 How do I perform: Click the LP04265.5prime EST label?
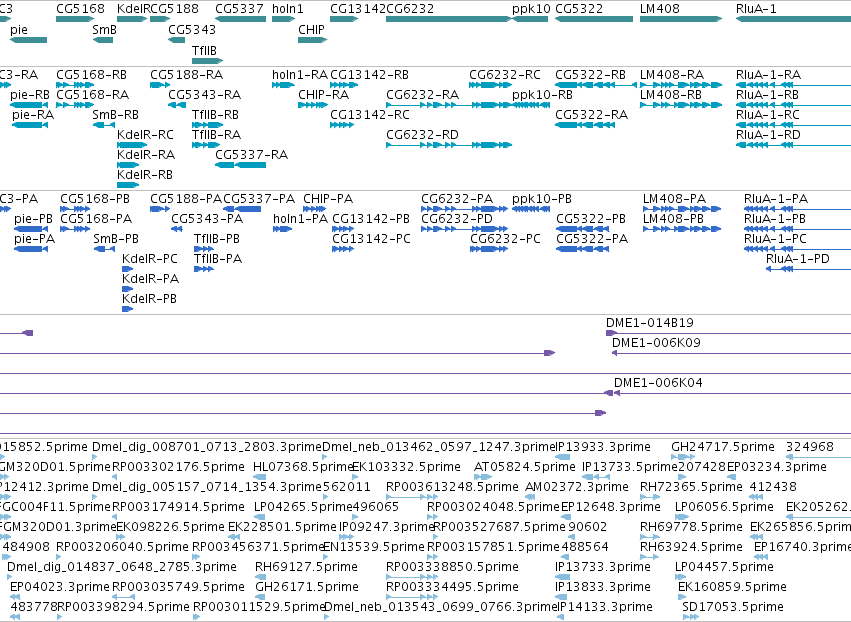[x=303, y=507]
